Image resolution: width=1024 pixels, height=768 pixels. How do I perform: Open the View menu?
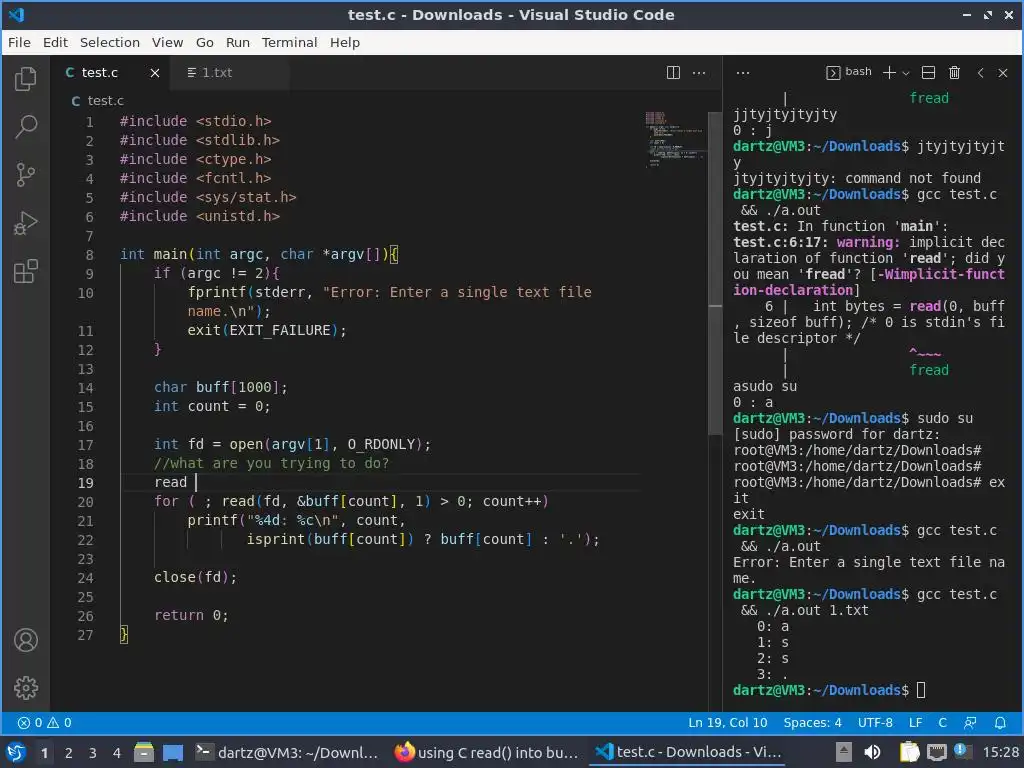coord(168,42)
